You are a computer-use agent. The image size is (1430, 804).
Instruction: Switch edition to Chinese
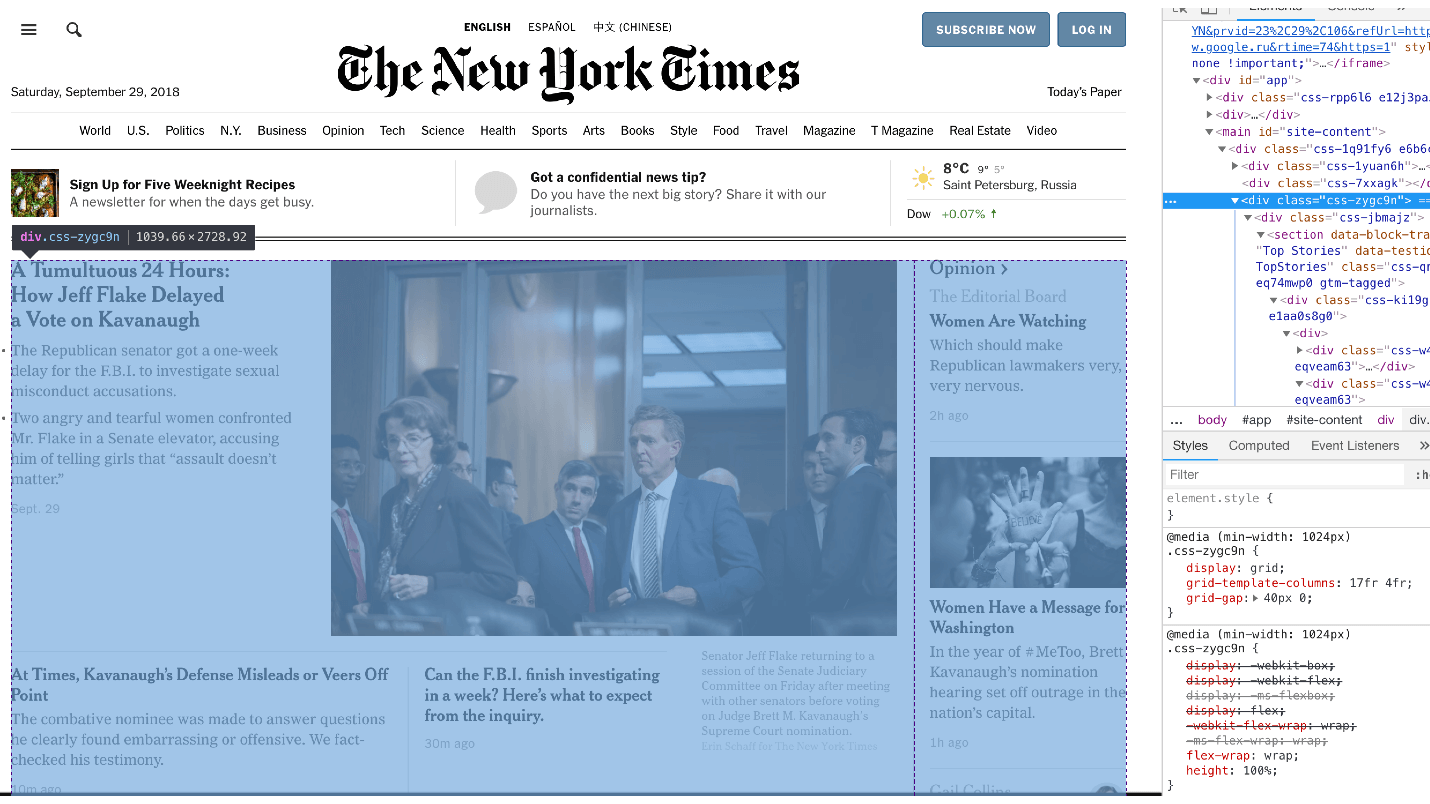tap(632, 28)
